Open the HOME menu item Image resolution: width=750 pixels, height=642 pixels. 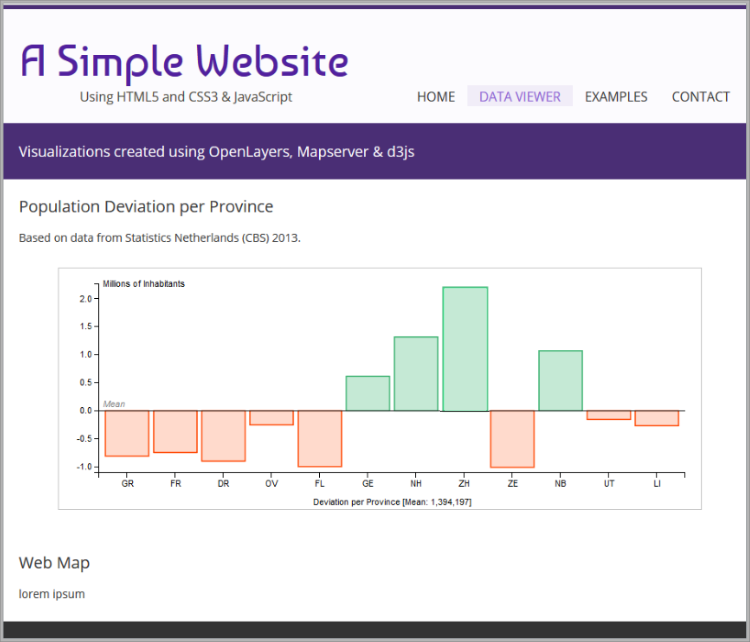[x=436, y=97]
